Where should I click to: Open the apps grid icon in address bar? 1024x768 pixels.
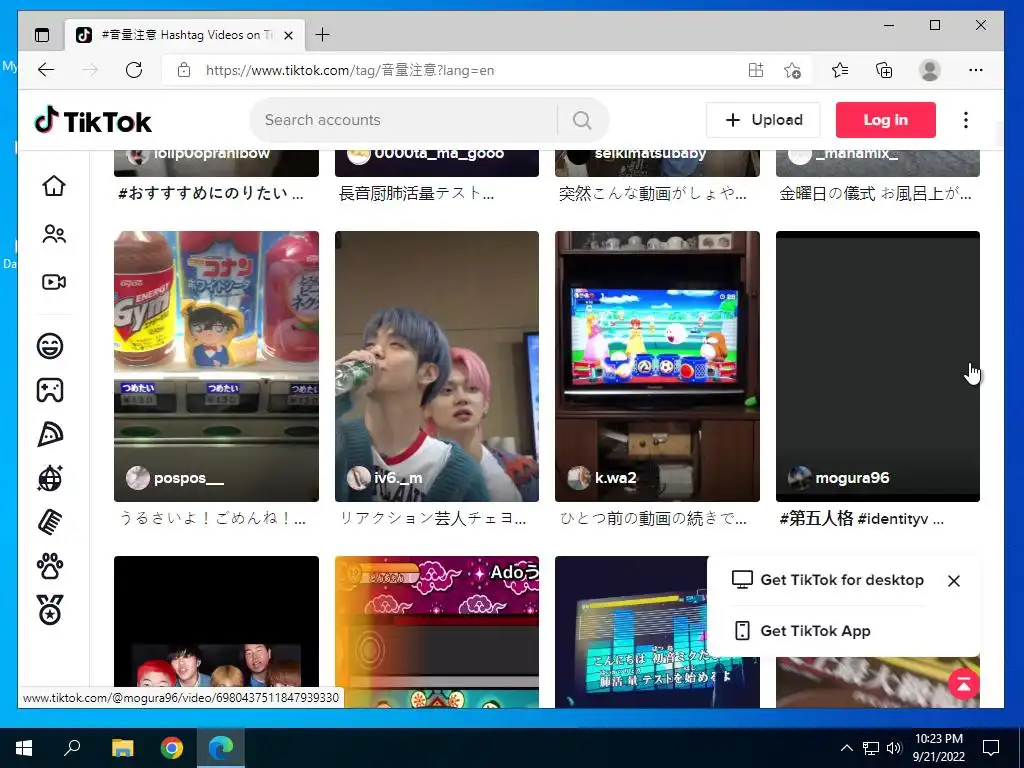click(x=756, y=70)
